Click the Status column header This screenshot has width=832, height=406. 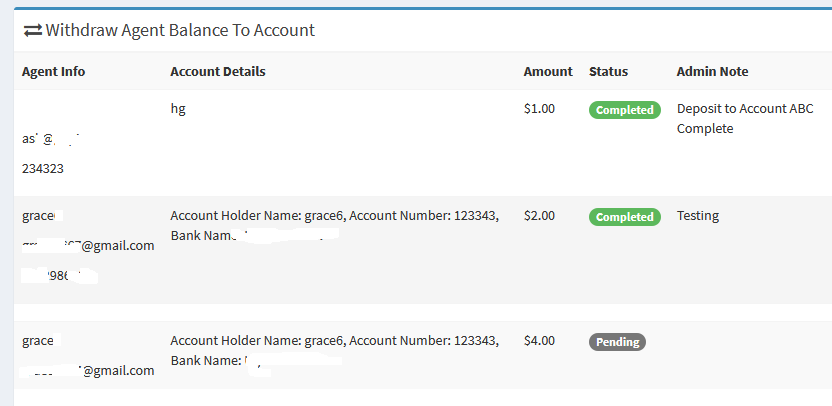[608, 71]
